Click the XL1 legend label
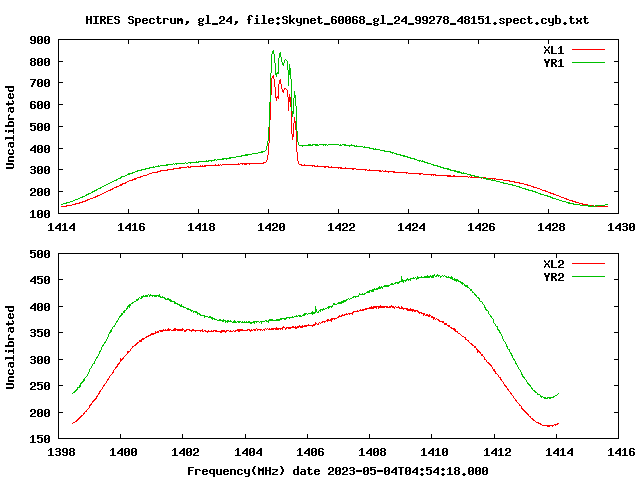The height and width of the screenshot is (480, 640). (553, 50)
